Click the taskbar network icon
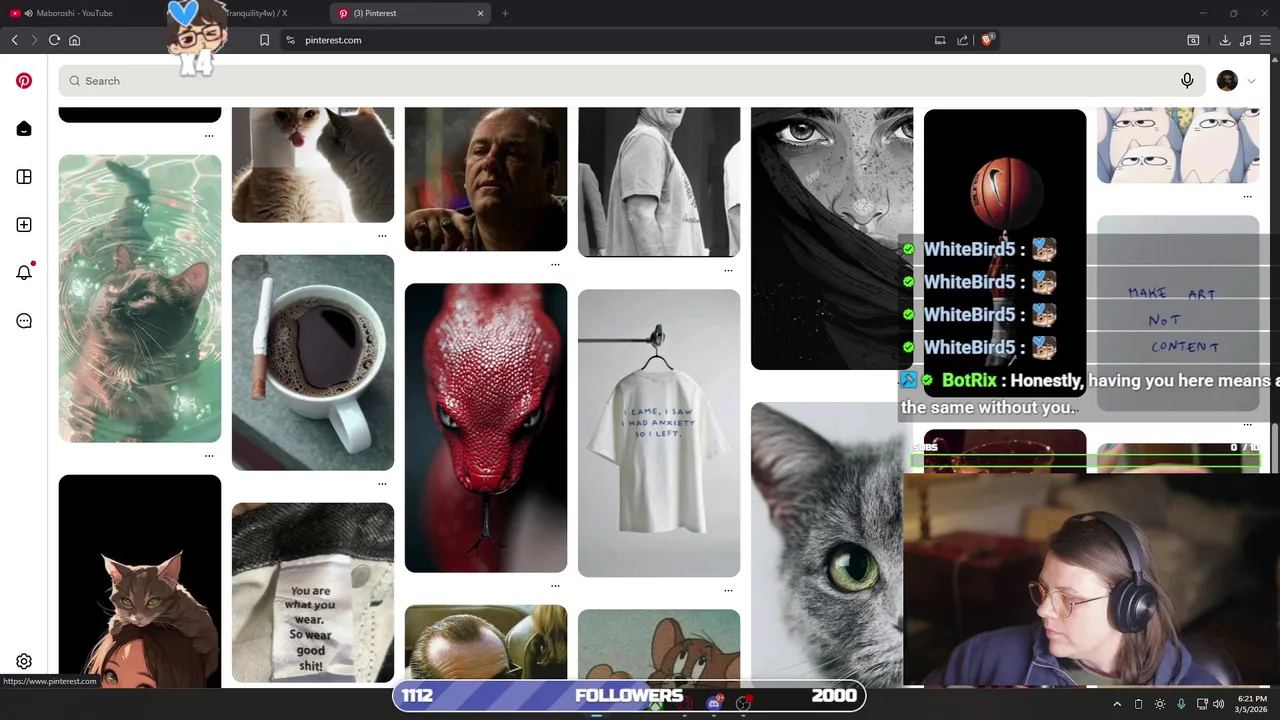Image resolution: width=1280 pixels, height=720 pixels. click(1202, 704)
